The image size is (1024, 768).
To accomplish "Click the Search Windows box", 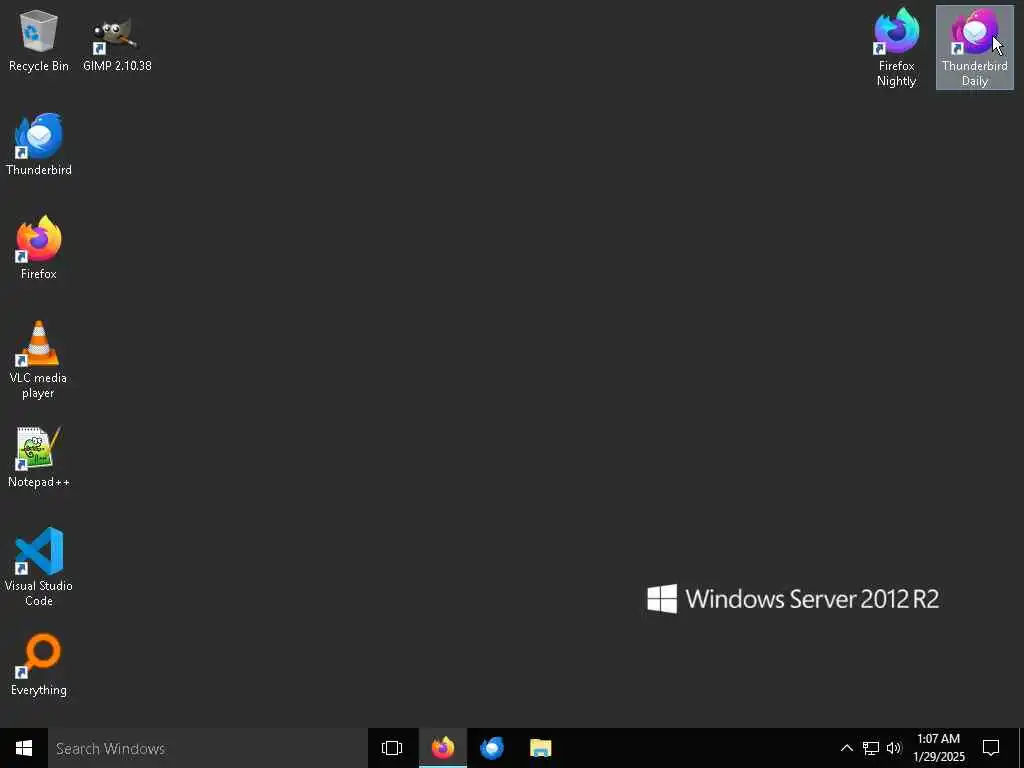I will 208,748.
